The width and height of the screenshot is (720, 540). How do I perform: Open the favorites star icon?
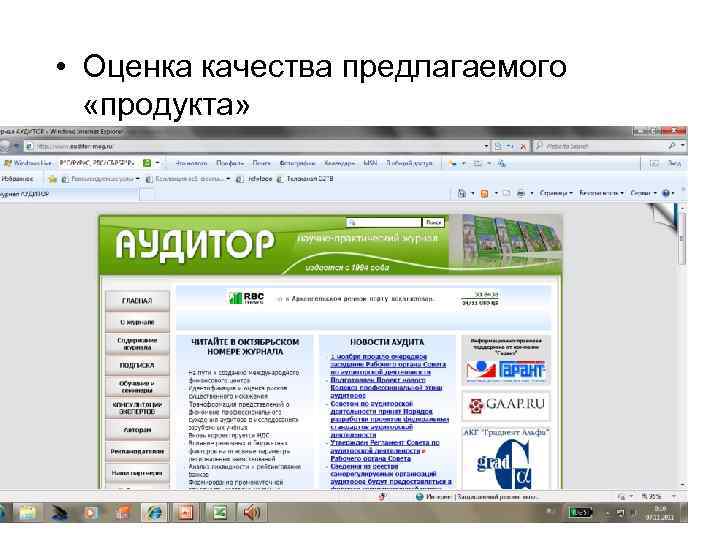pyautogui.click(x=52, y=179)
